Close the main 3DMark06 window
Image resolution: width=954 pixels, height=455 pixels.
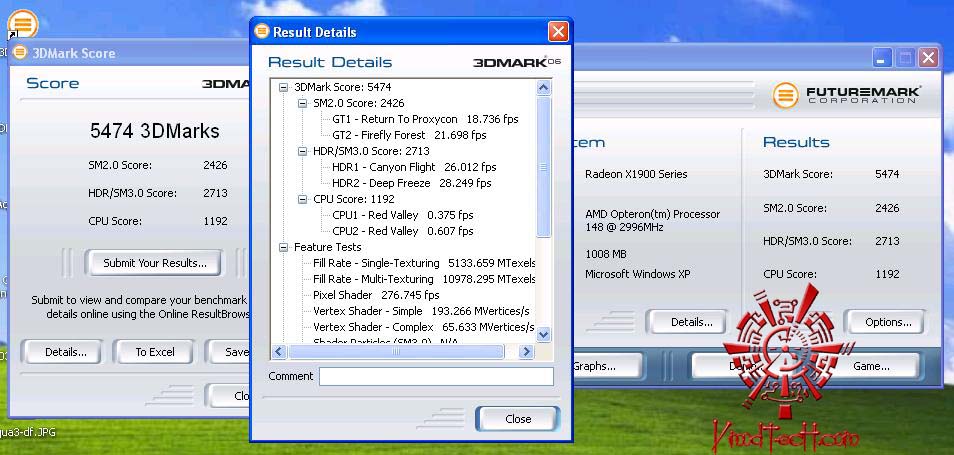click(928, 58)
